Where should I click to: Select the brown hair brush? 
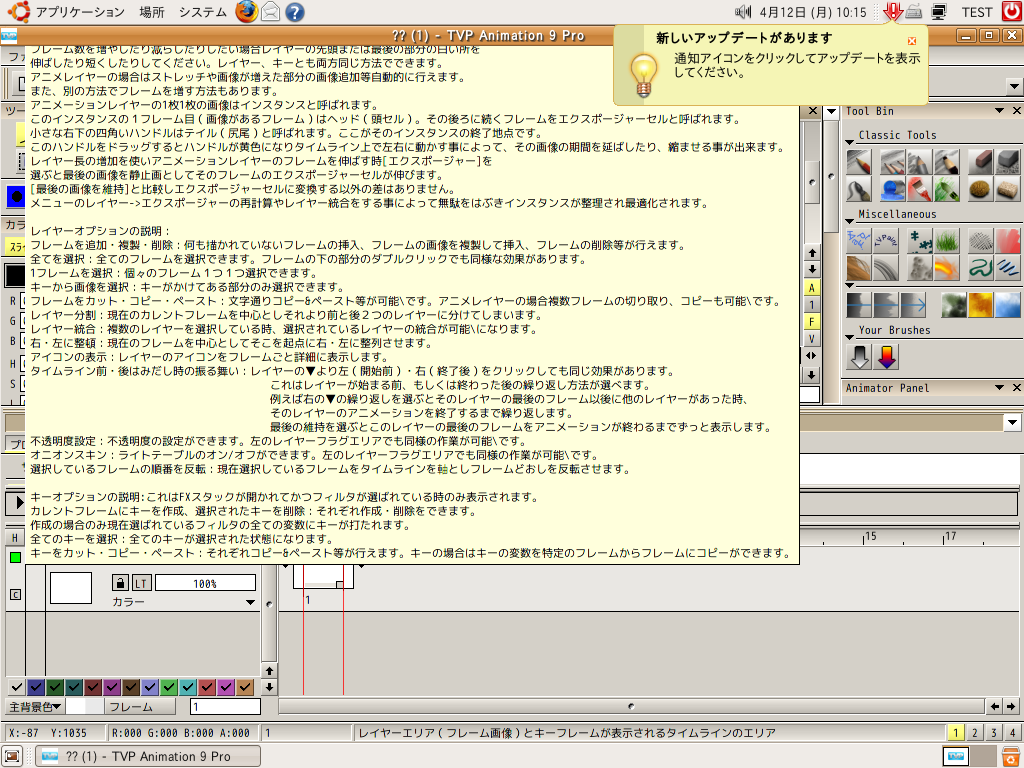point(859,268)
